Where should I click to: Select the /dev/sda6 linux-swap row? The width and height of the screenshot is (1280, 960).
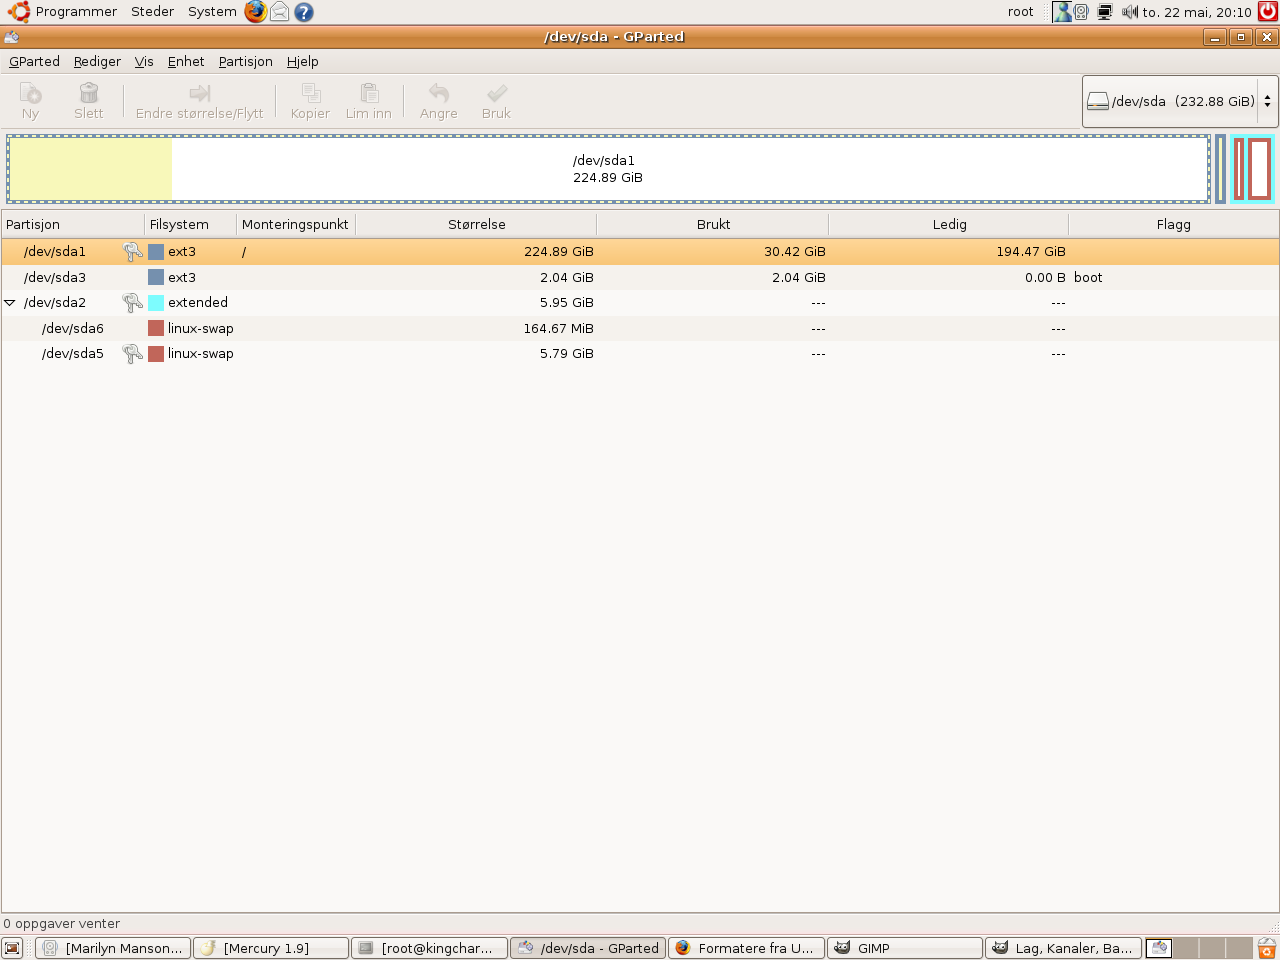640,328
